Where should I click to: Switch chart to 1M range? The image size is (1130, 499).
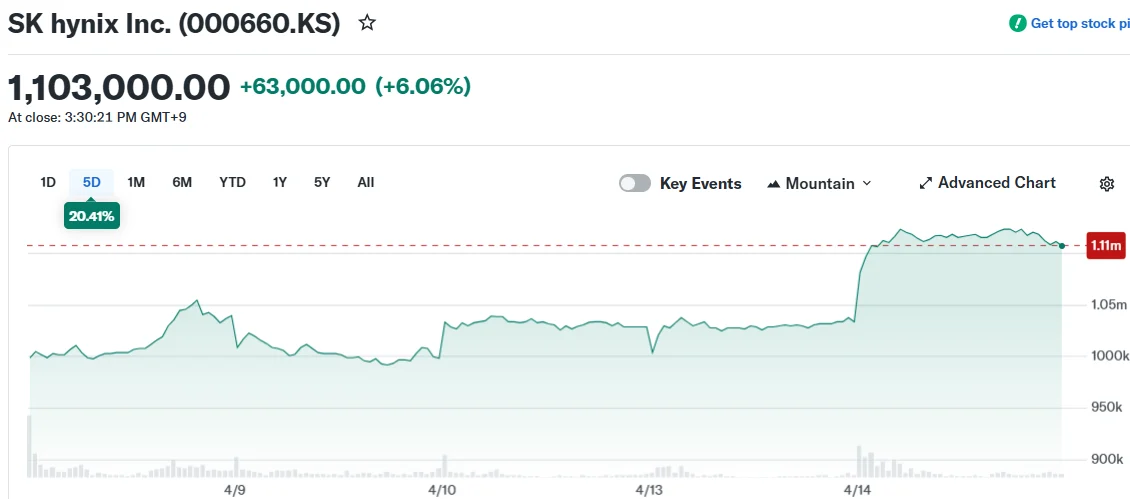[x=137, y=182]
